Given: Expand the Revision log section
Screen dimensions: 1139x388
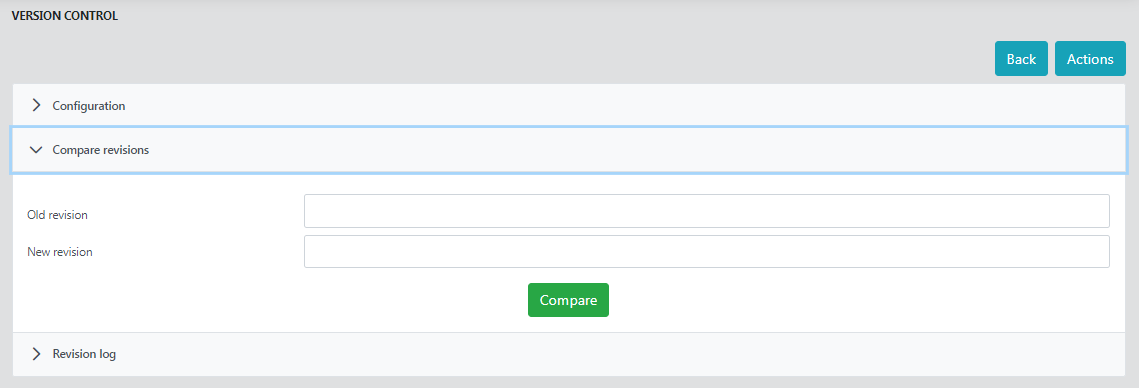Looking at the screenshot, I should point(569,355).
